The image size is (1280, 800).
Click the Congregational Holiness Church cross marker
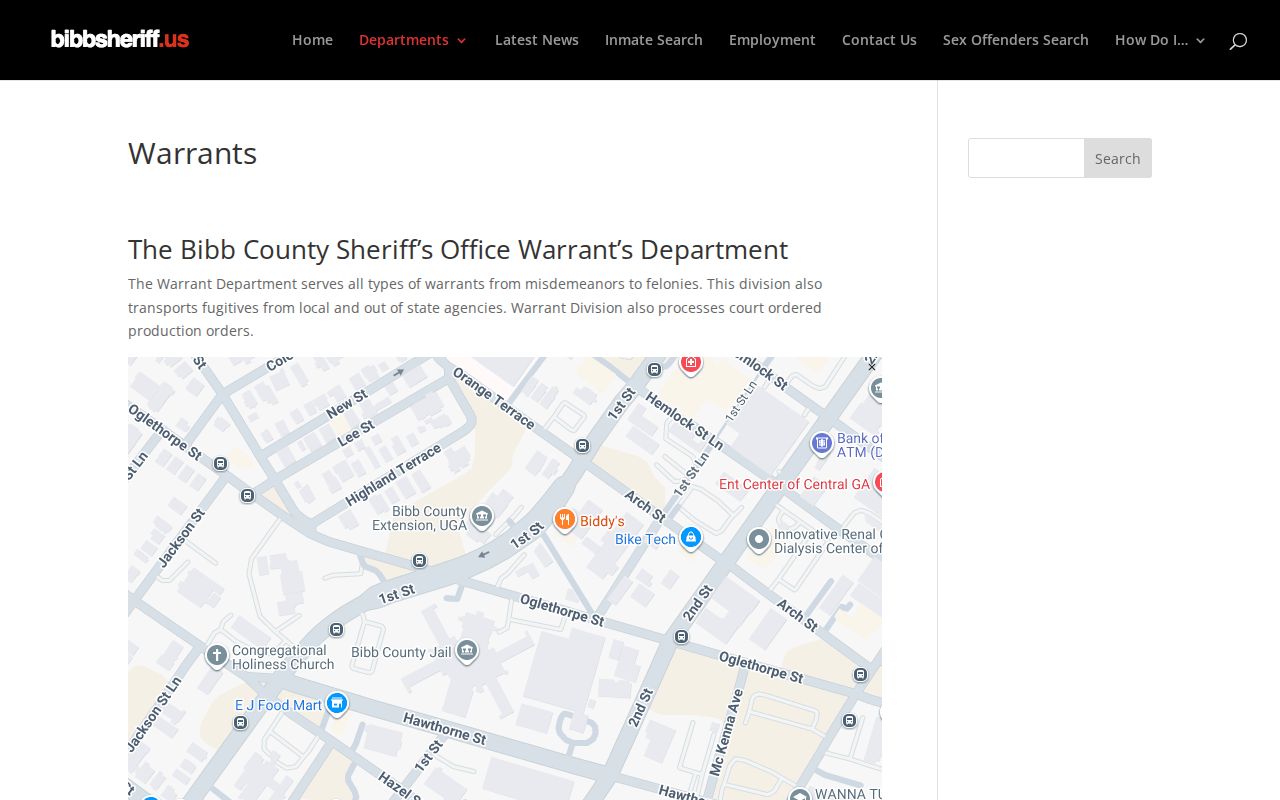coord(216,656)
